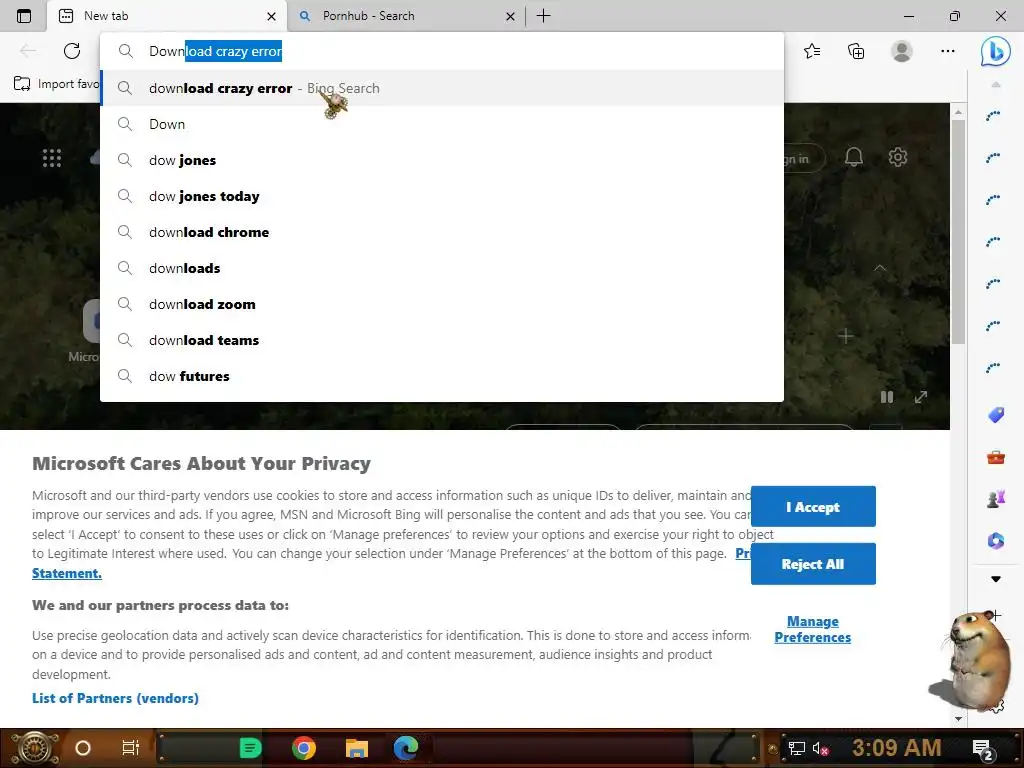Click the notifications bell icon
The height and width of the screenshot is (768, 1024).
coord(854,157)
